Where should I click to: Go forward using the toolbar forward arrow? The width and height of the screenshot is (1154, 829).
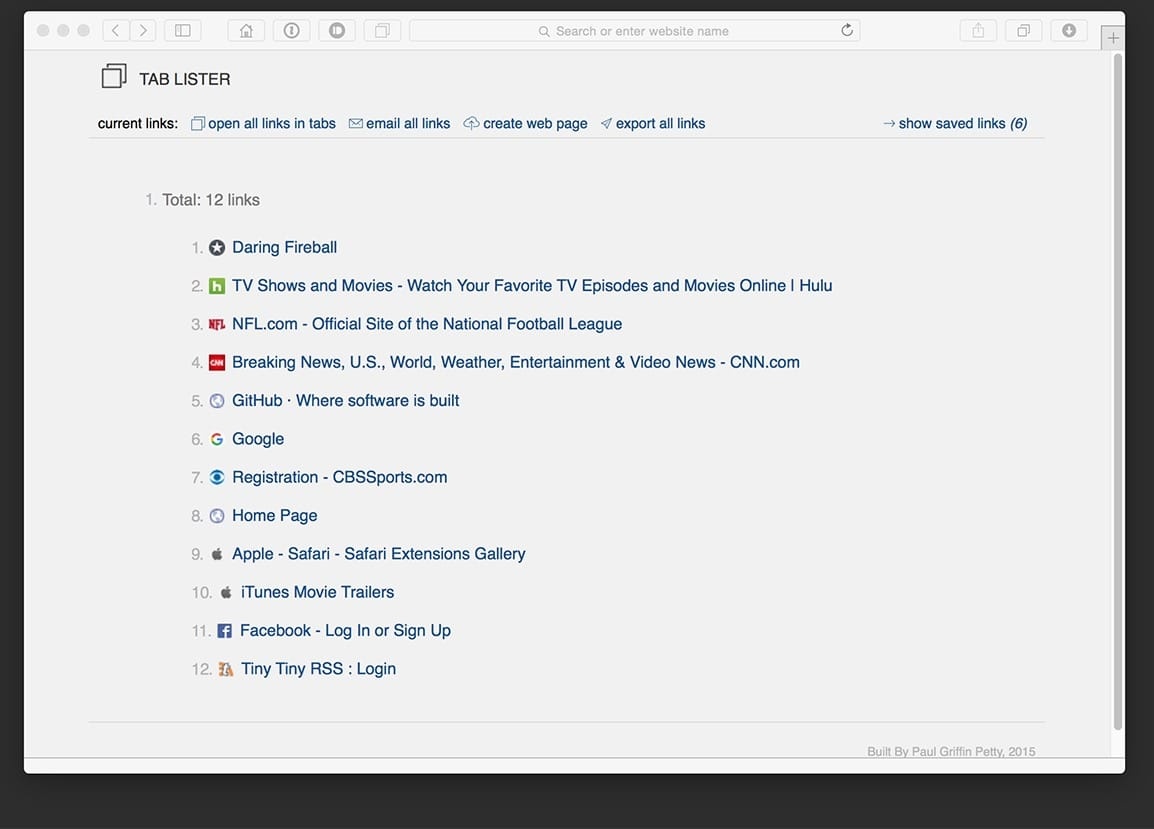click(143, 30)
